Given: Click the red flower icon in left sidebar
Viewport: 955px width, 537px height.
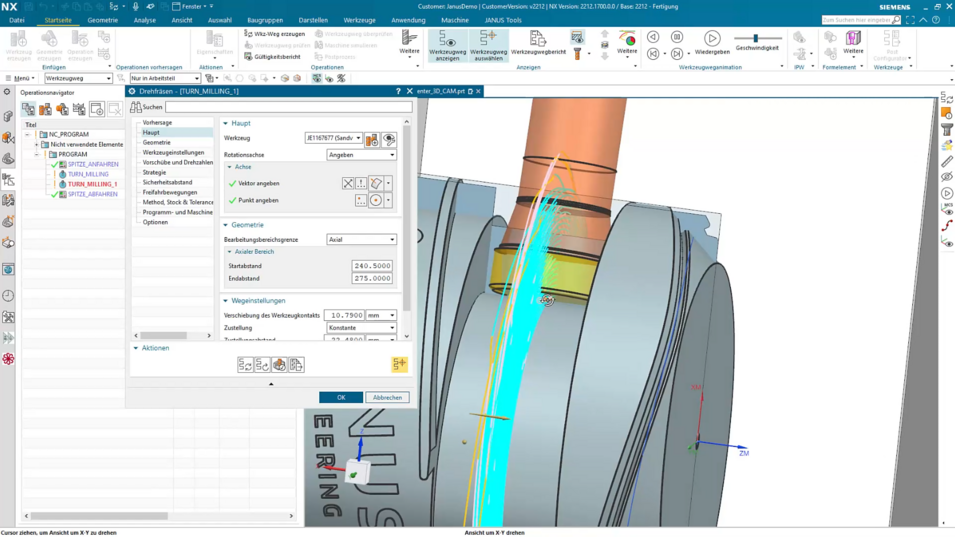Looking at the screenshot, I should coord(8,359).
